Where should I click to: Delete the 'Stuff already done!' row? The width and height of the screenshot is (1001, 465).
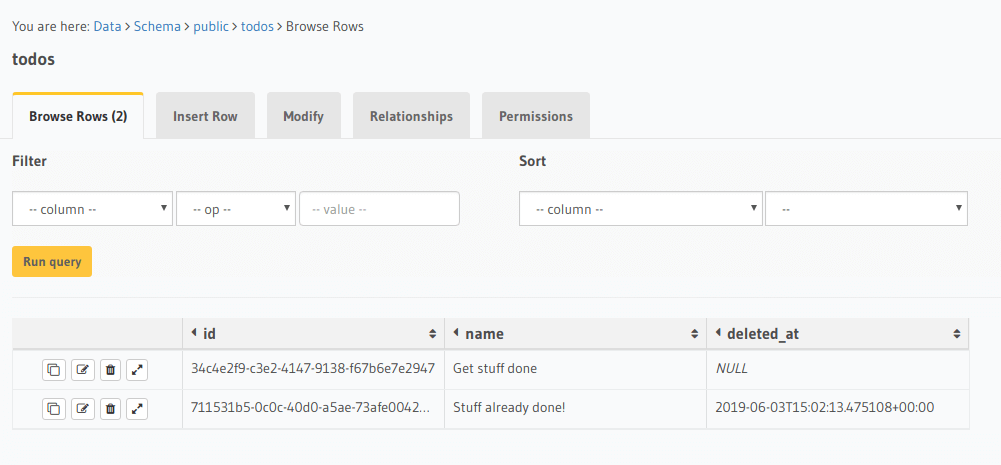click(110, 408)
